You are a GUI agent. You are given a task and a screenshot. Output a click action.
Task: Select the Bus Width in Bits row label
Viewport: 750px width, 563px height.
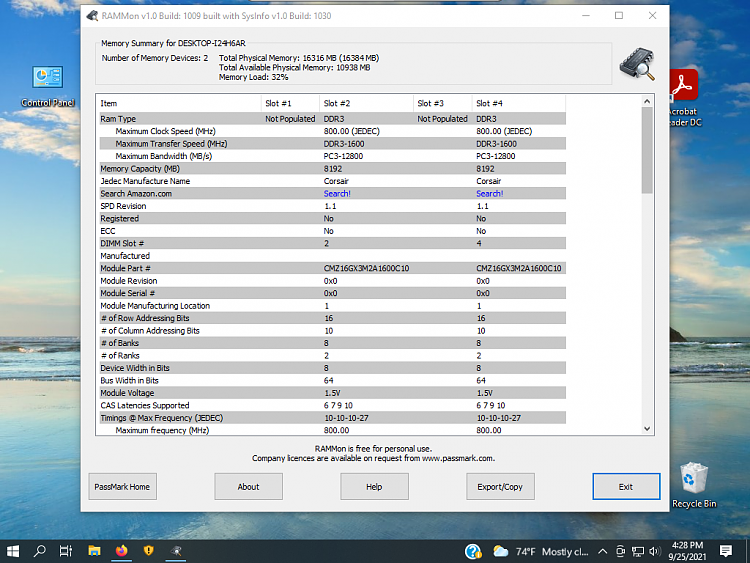pos(129,381)
